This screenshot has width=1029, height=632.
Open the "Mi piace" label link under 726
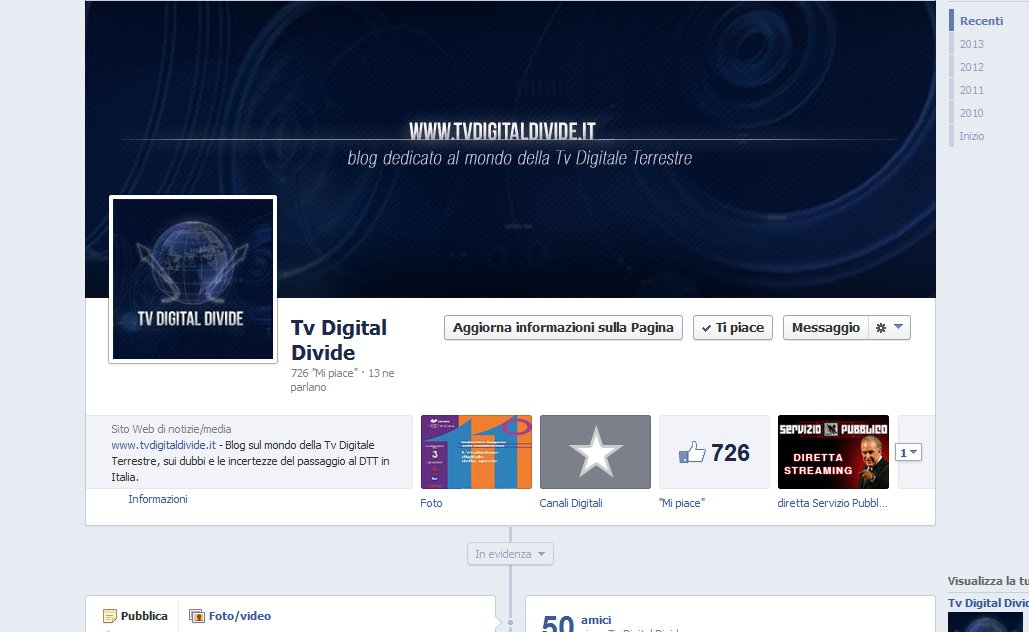coord(681,503)
